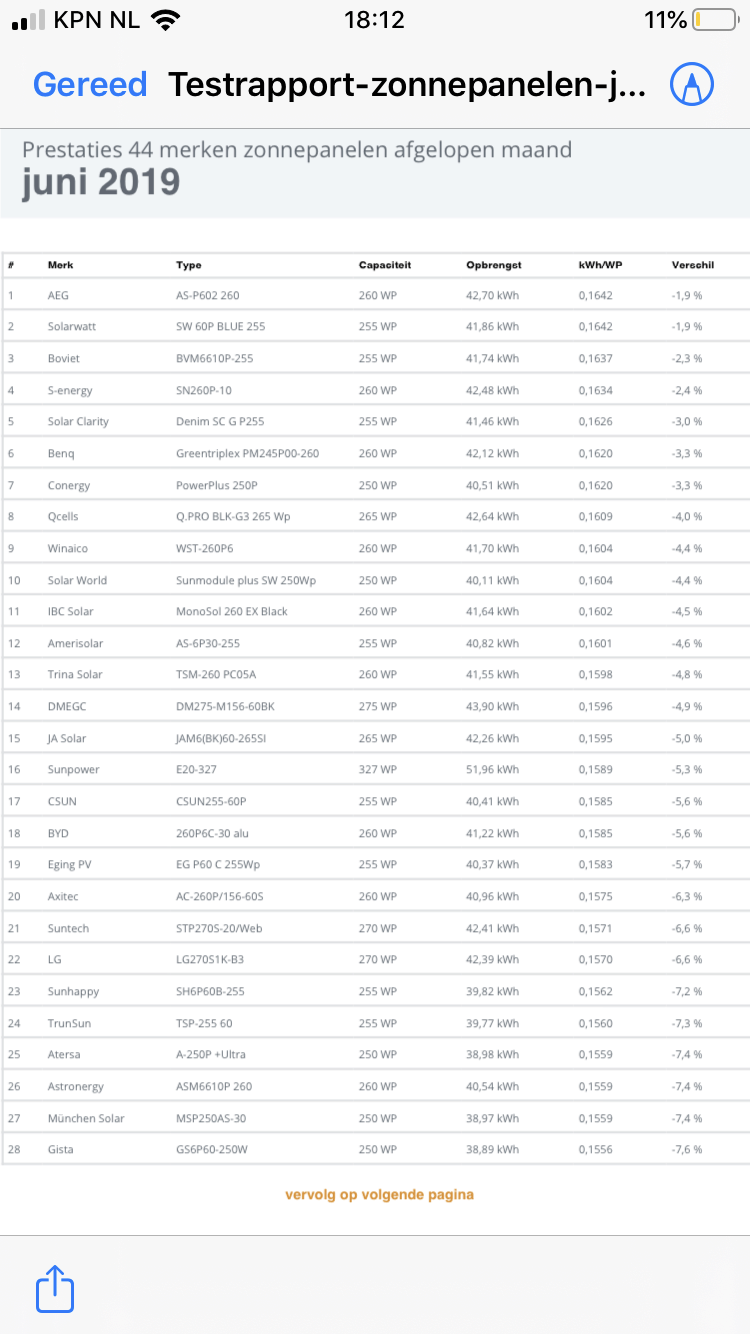750x1334 pixels.
Task: Tap the Merk column header
Action: 60,265
